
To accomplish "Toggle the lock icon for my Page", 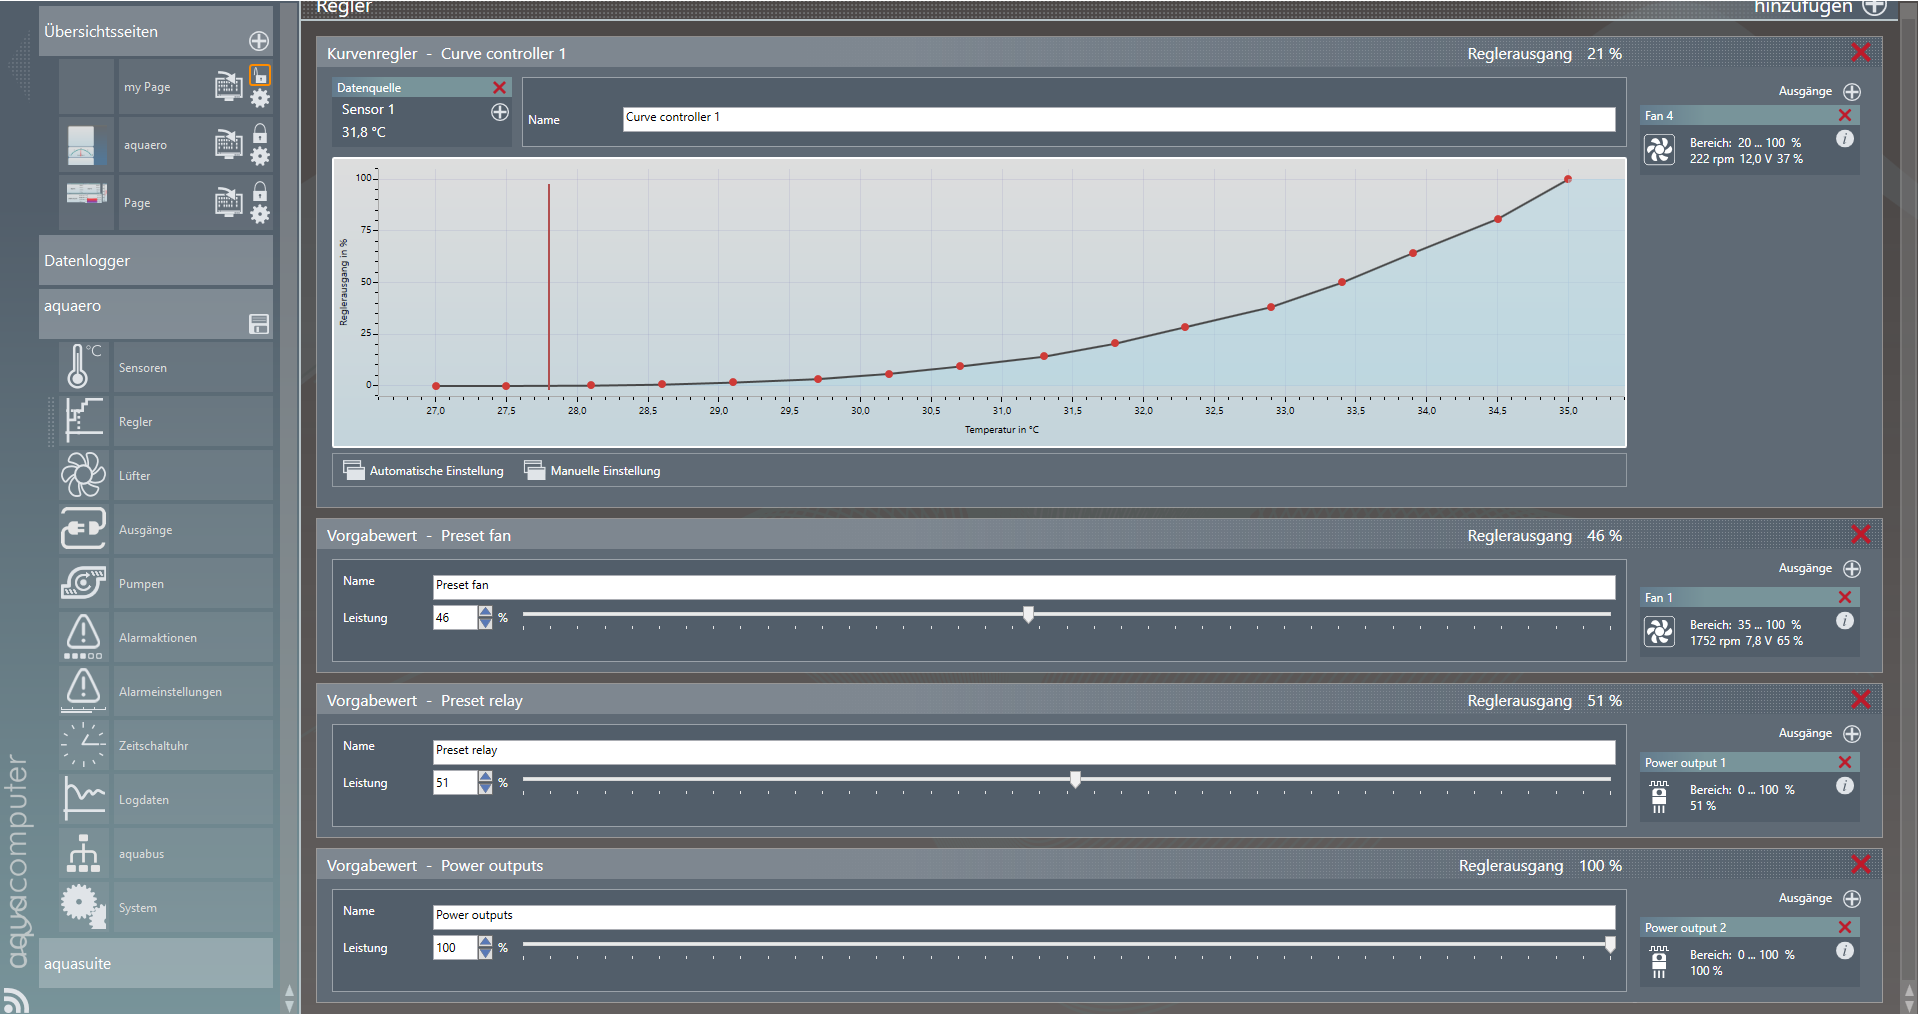I will 260,75.
